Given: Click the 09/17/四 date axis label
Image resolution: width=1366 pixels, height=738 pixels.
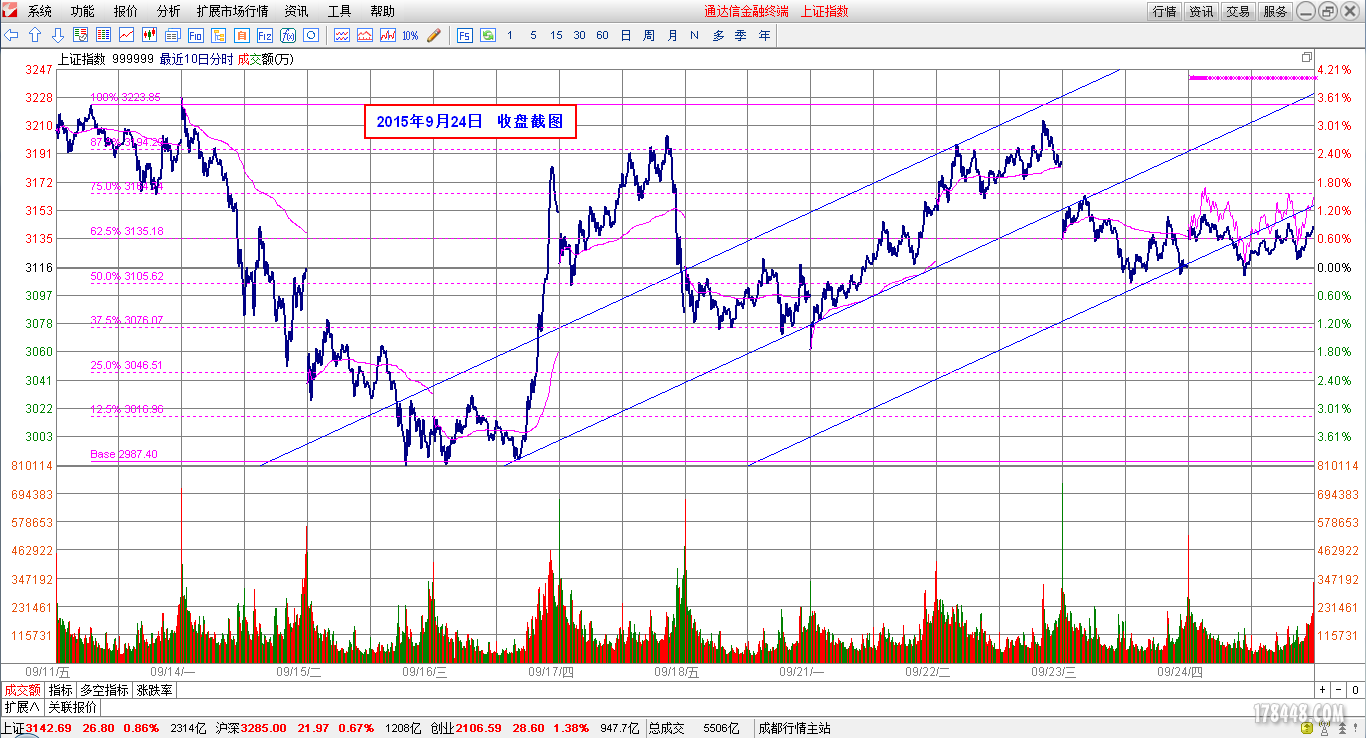Looking at the screenshot, I should click(551, 672).
